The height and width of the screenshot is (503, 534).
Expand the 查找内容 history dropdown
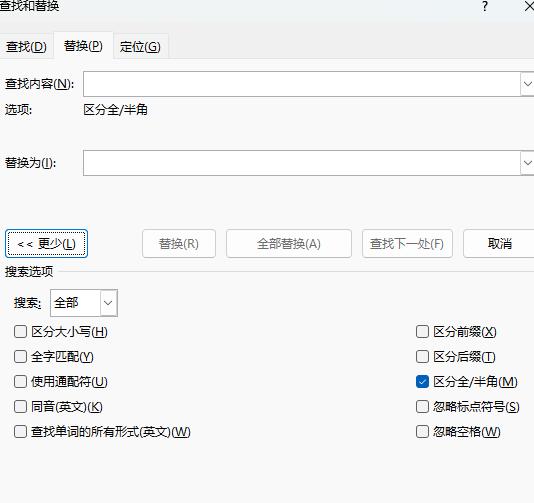(528, 84)
